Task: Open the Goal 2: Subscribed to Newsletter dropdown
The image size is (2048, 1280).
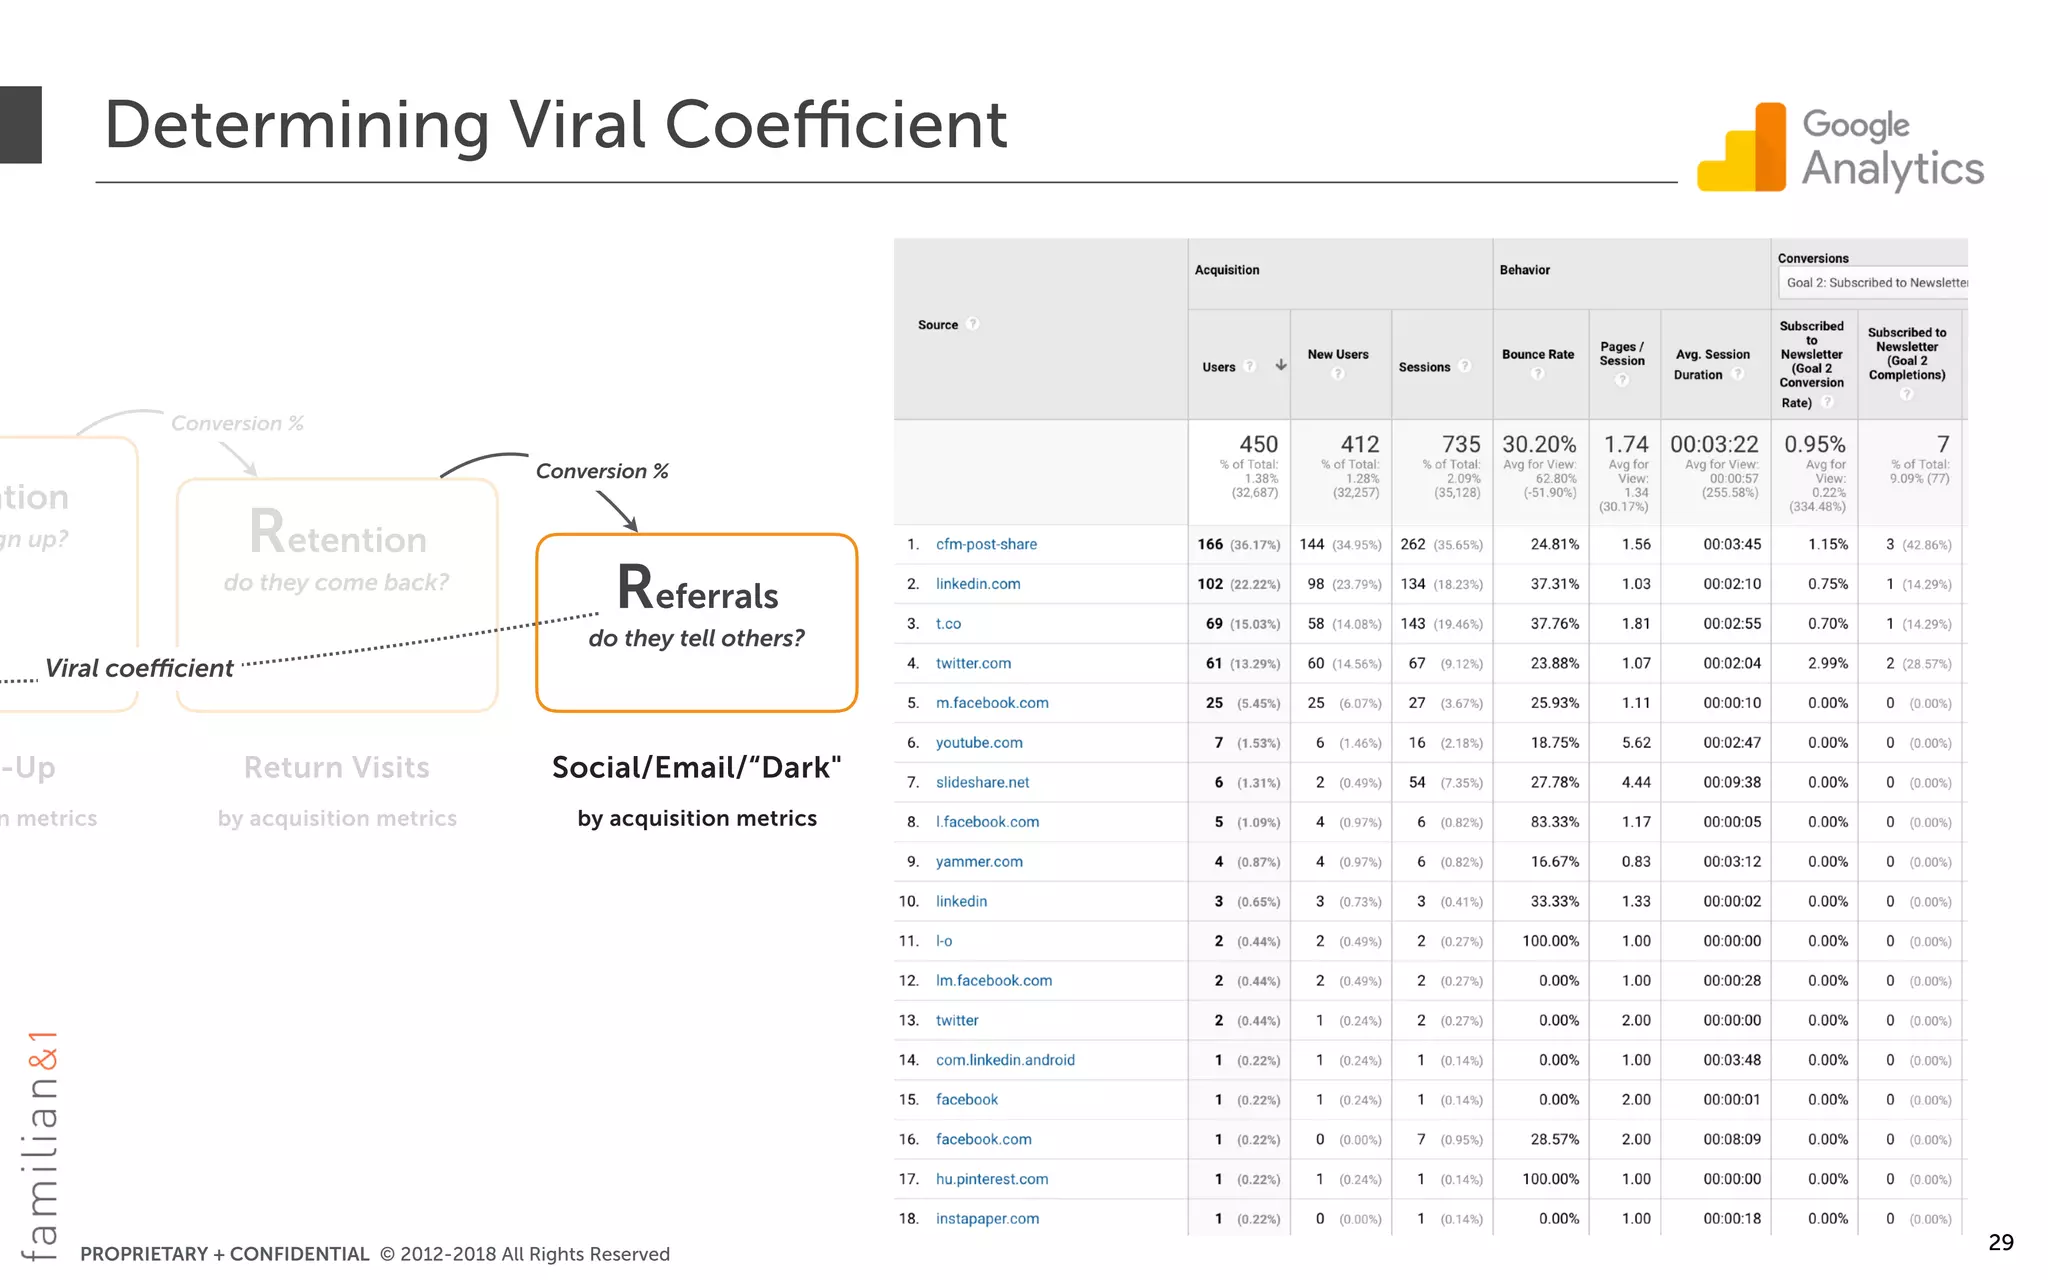Action: click(1873, 283)
